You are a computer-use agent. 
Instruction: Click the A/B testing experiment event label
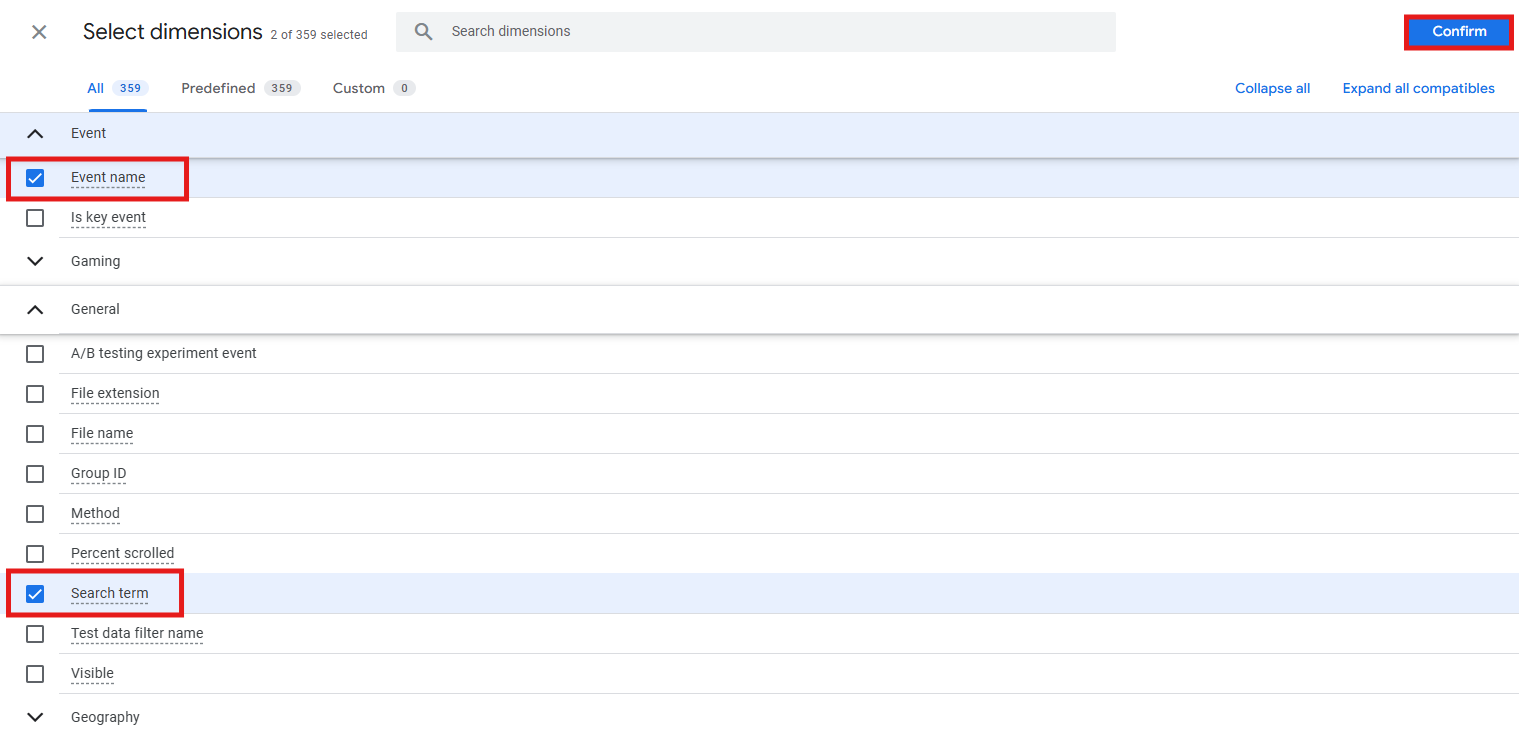164,353
